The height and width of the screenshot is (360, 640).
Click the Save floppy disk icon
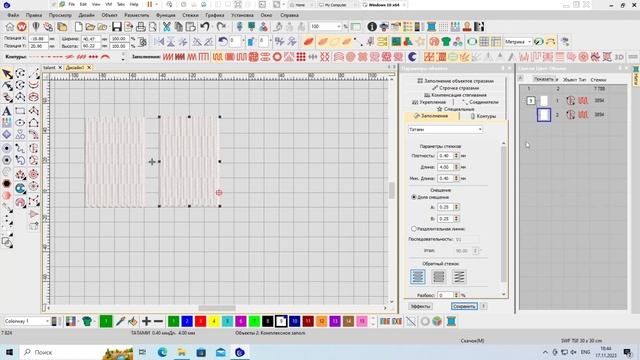117,27
